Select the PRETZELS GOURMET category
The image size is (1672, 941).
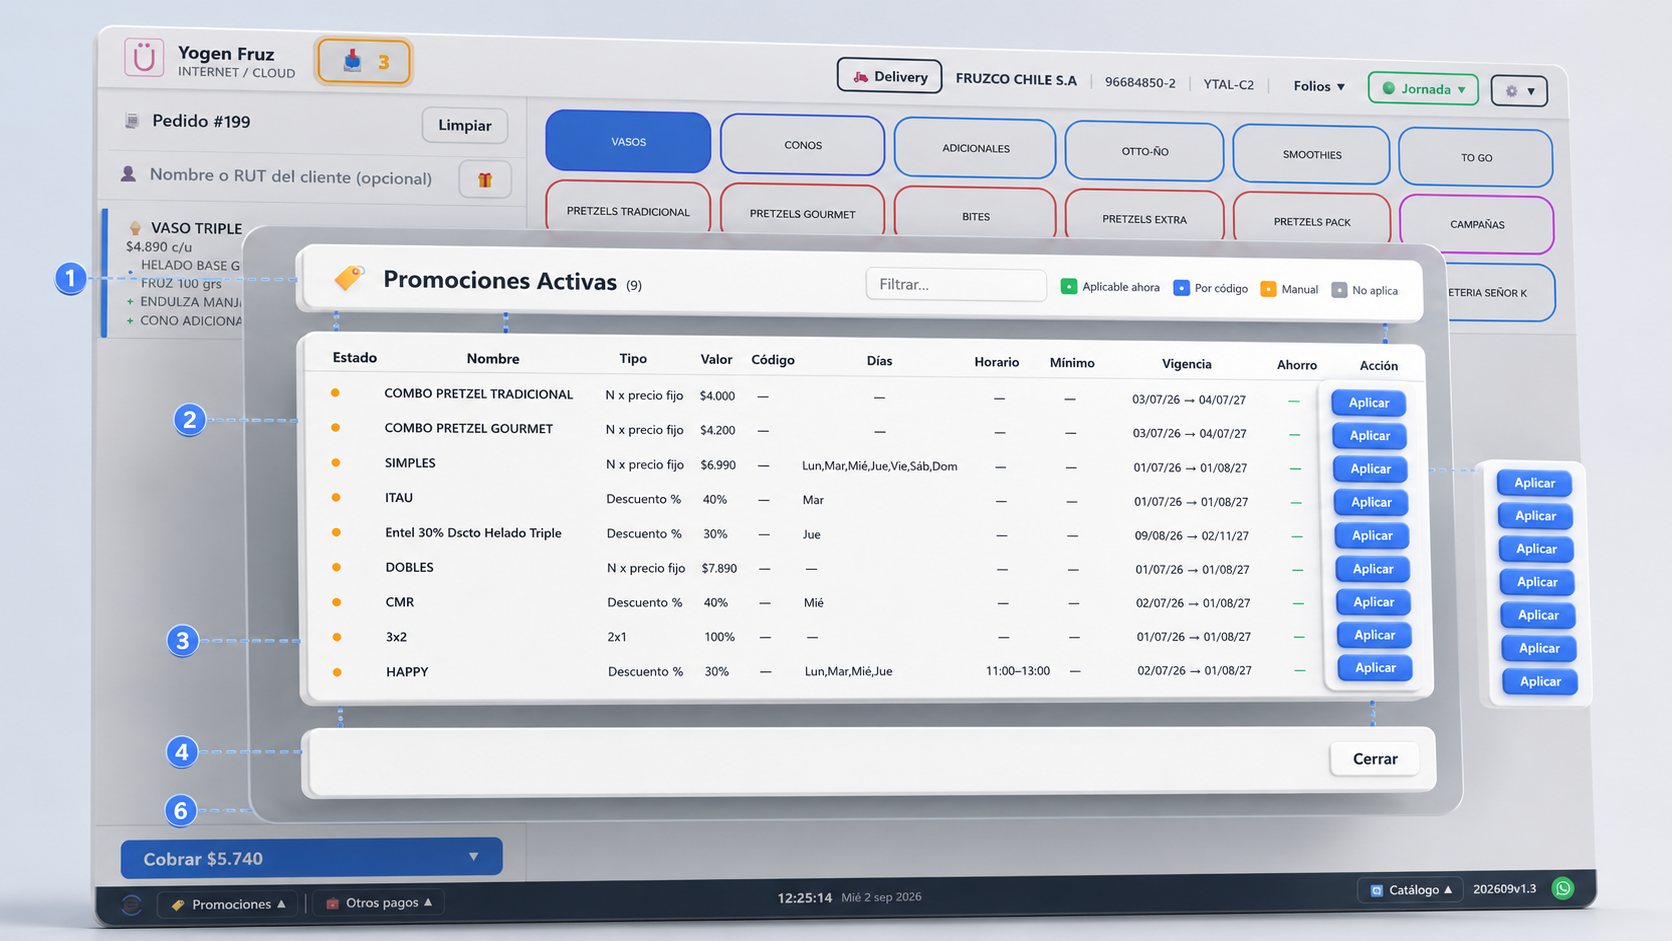802,211
